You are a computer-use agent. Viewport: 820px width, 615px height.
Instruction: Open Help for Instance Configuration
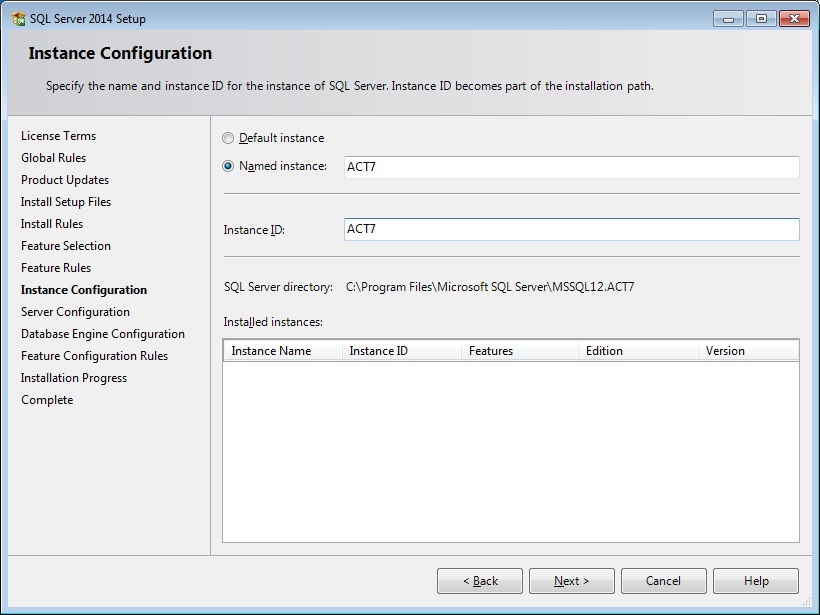[755, 580]
